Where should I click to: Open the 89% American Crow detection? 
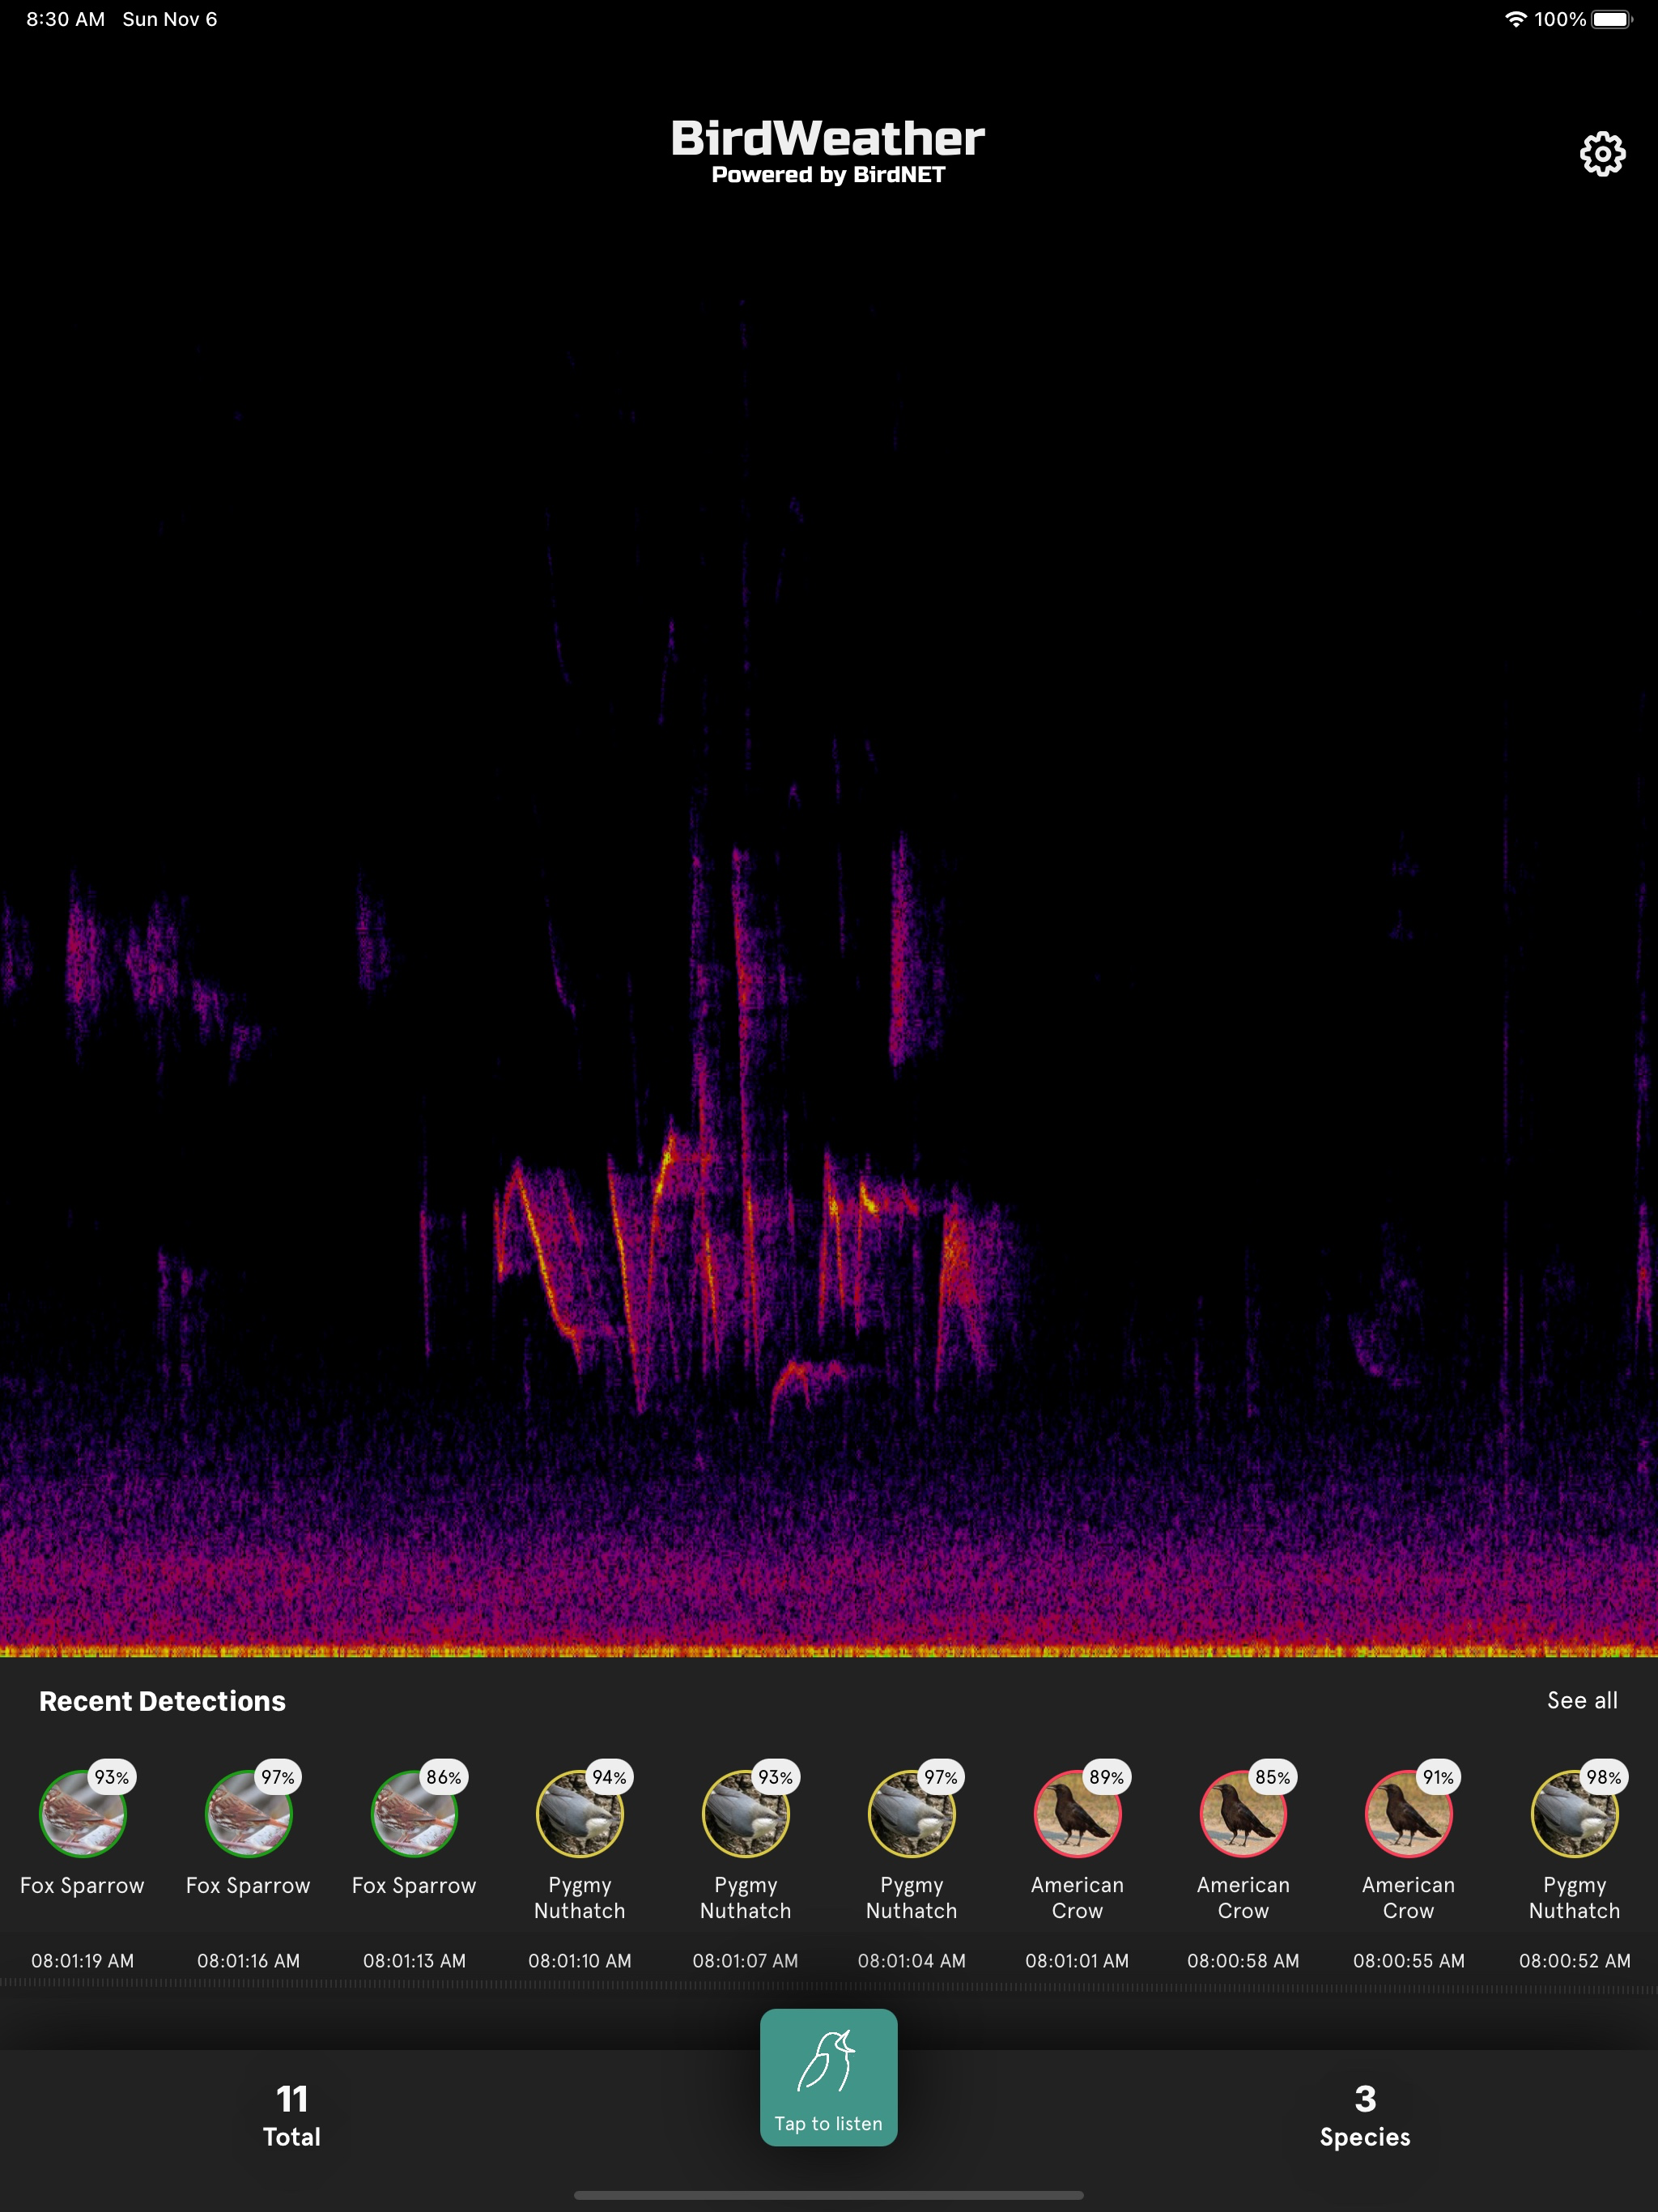coord(1077,1813)
